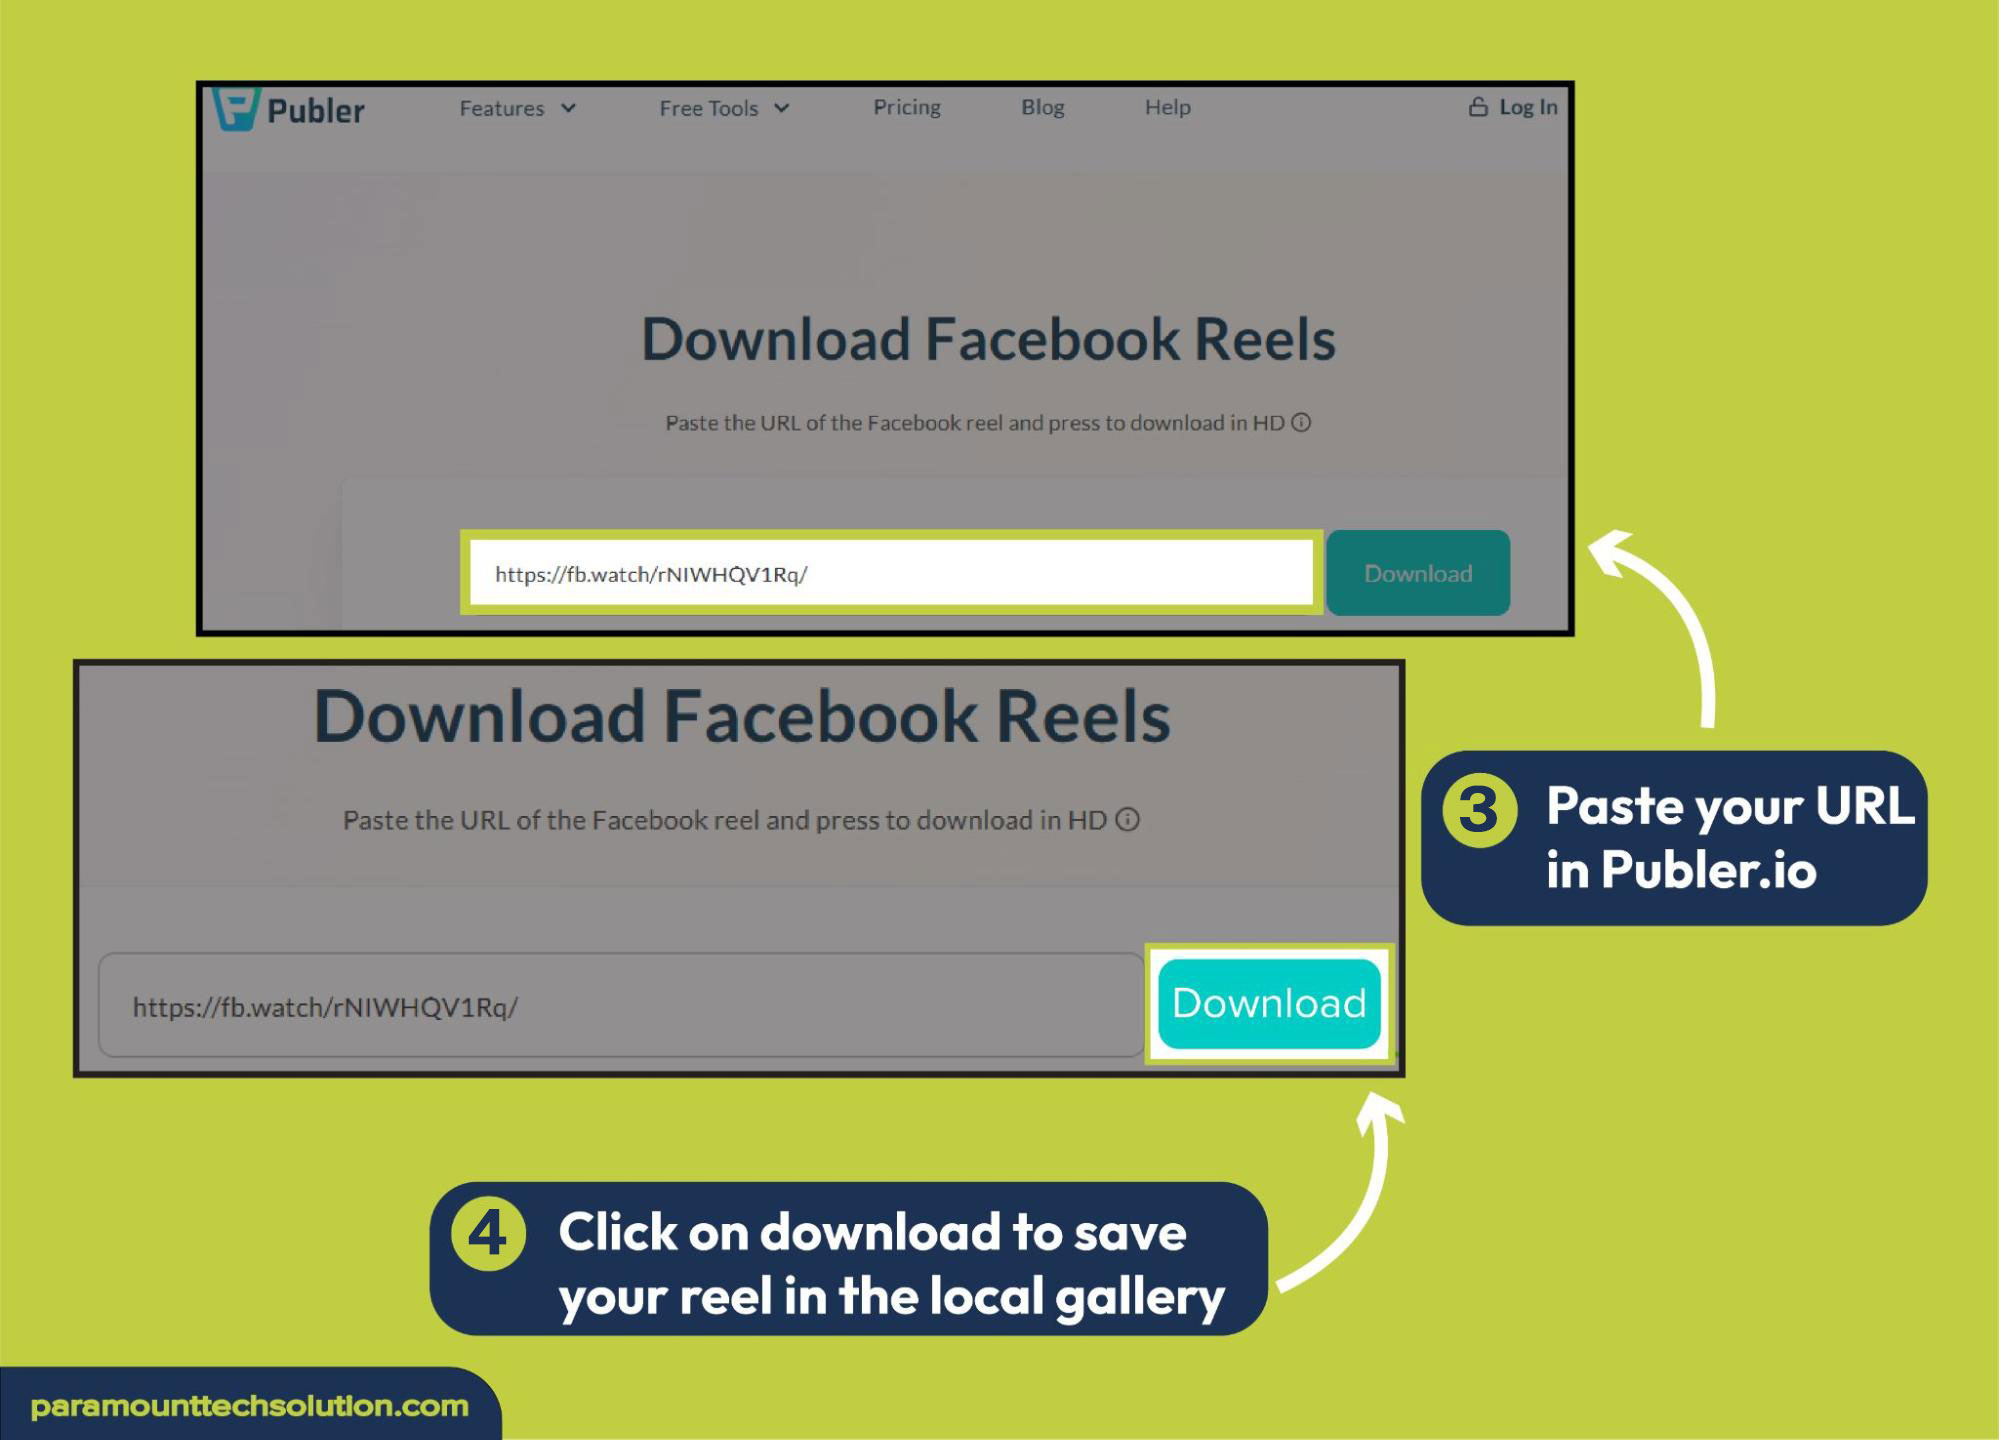
Task: Click the Publer shield logo icon
Action: [241, 107]
